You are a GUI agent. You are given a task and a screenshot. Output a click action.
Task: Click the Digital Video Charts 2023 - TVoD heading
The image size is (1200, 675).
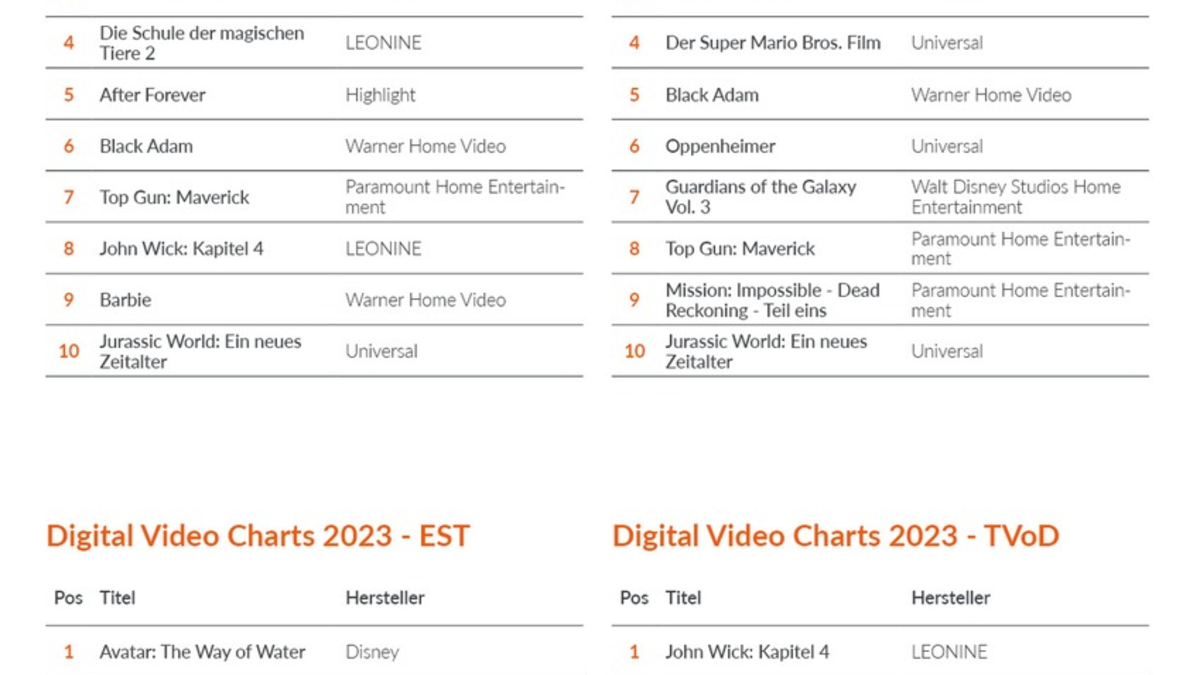click(x=835, y=536)
